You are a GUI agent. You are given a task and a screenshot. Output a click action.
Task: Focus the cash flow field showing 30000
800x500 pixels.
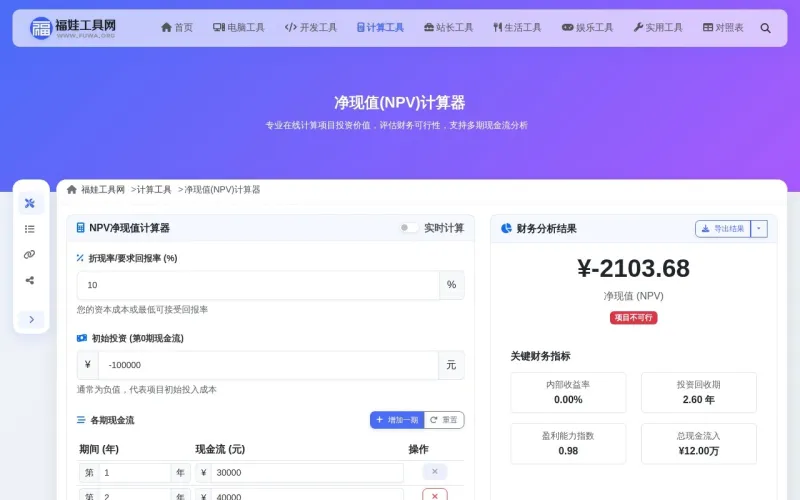click(x=307, y=472)
